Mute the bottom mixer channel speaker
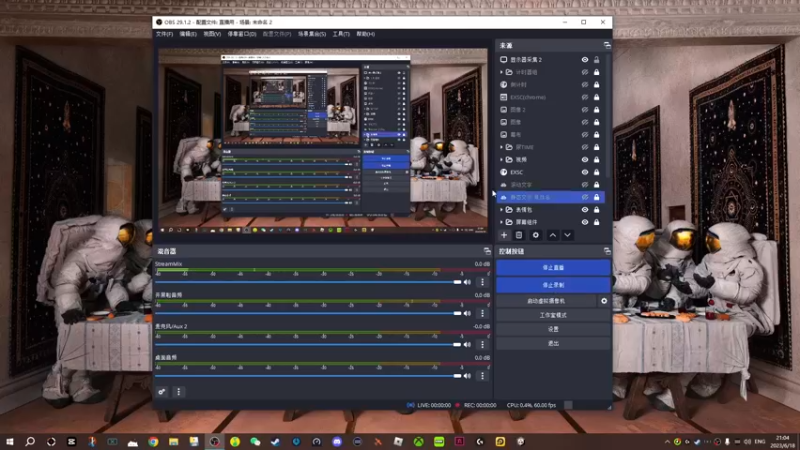This screenshot has height=450, width=800. point(467,376)
